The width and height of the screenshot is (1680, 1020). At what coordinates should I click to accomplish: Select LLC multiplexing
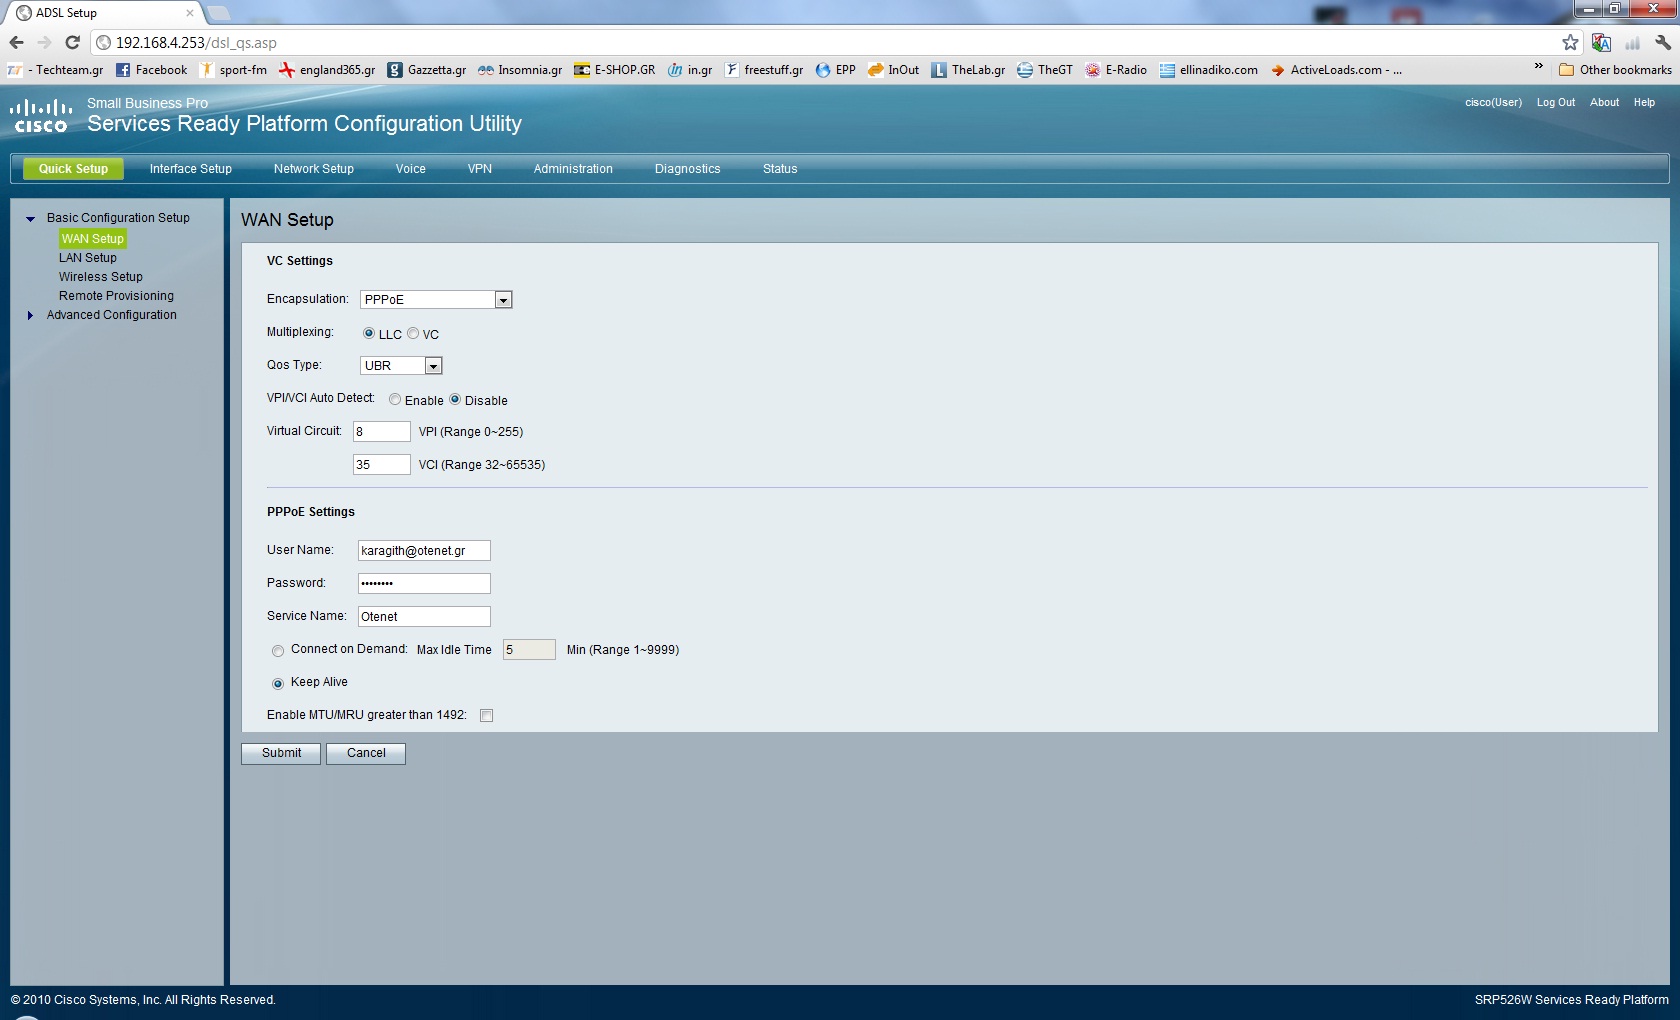pos(369,333)
